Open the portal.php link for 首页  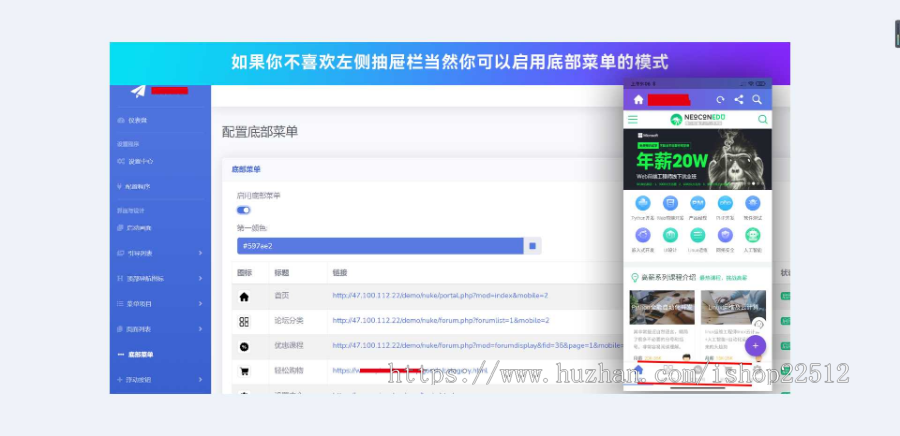440,295
